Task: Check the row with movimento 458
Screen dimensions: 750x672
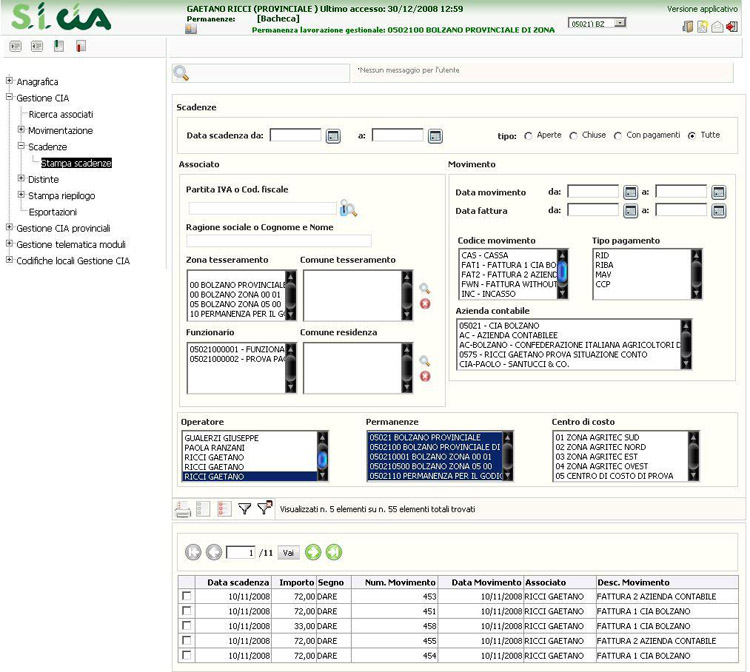Action: 187,626
